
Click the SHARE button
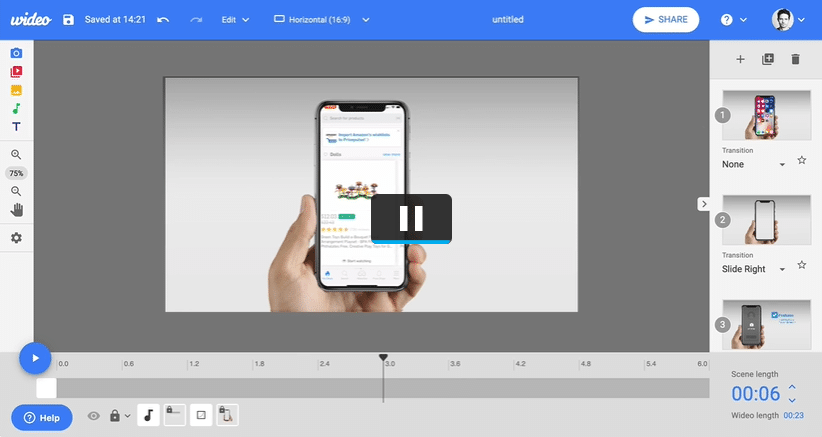click(664, 20)
